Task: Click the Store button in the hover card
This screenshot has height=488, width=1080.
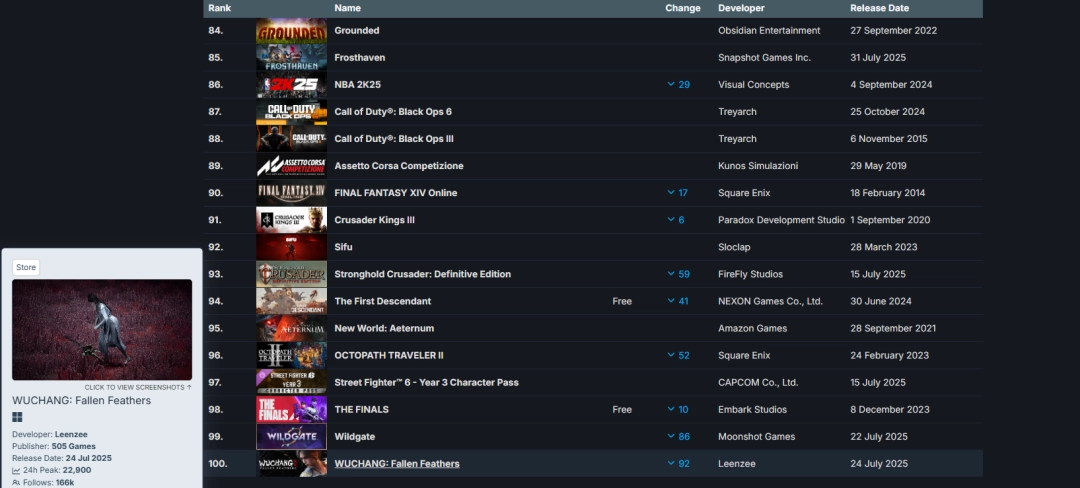Action: 26,268
